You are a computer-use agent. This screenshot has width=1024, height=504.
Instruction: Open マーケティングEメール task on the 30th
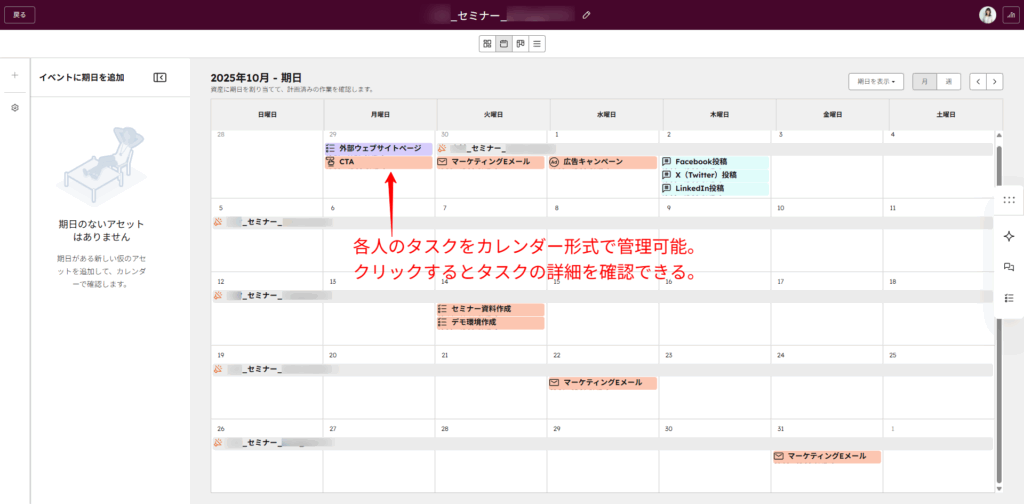490,162
